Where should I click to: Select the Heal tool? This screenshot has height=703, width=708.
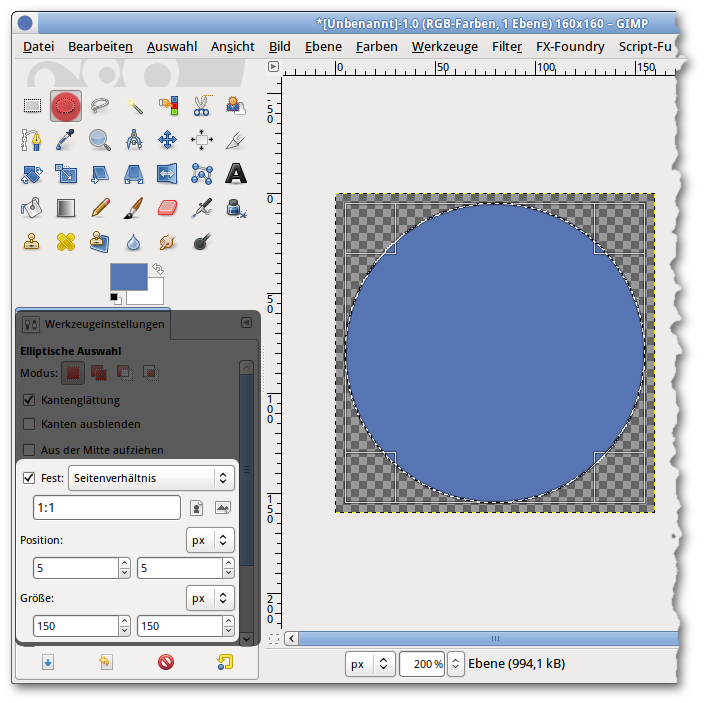pyautogui.click(x=66, y=242)
